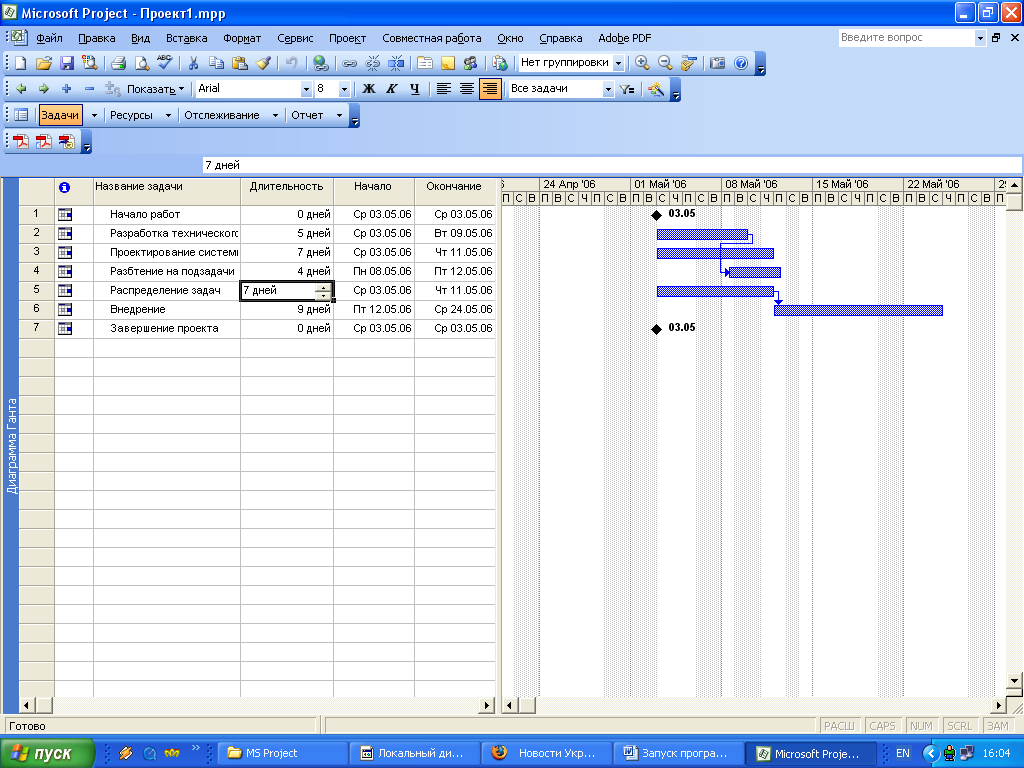
Task: Click the Windows 'пуск' start button
Action: click(x=47, y=754)
